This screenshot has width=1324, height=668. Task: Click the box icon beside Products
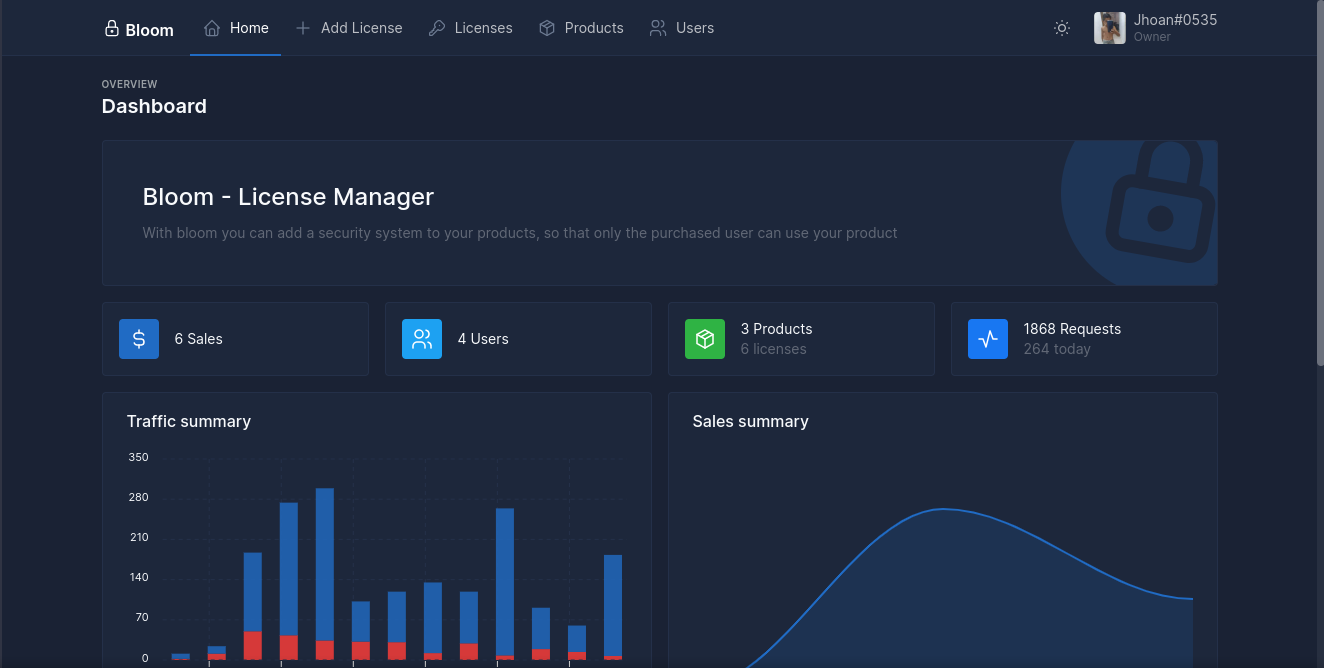[546, 28]
